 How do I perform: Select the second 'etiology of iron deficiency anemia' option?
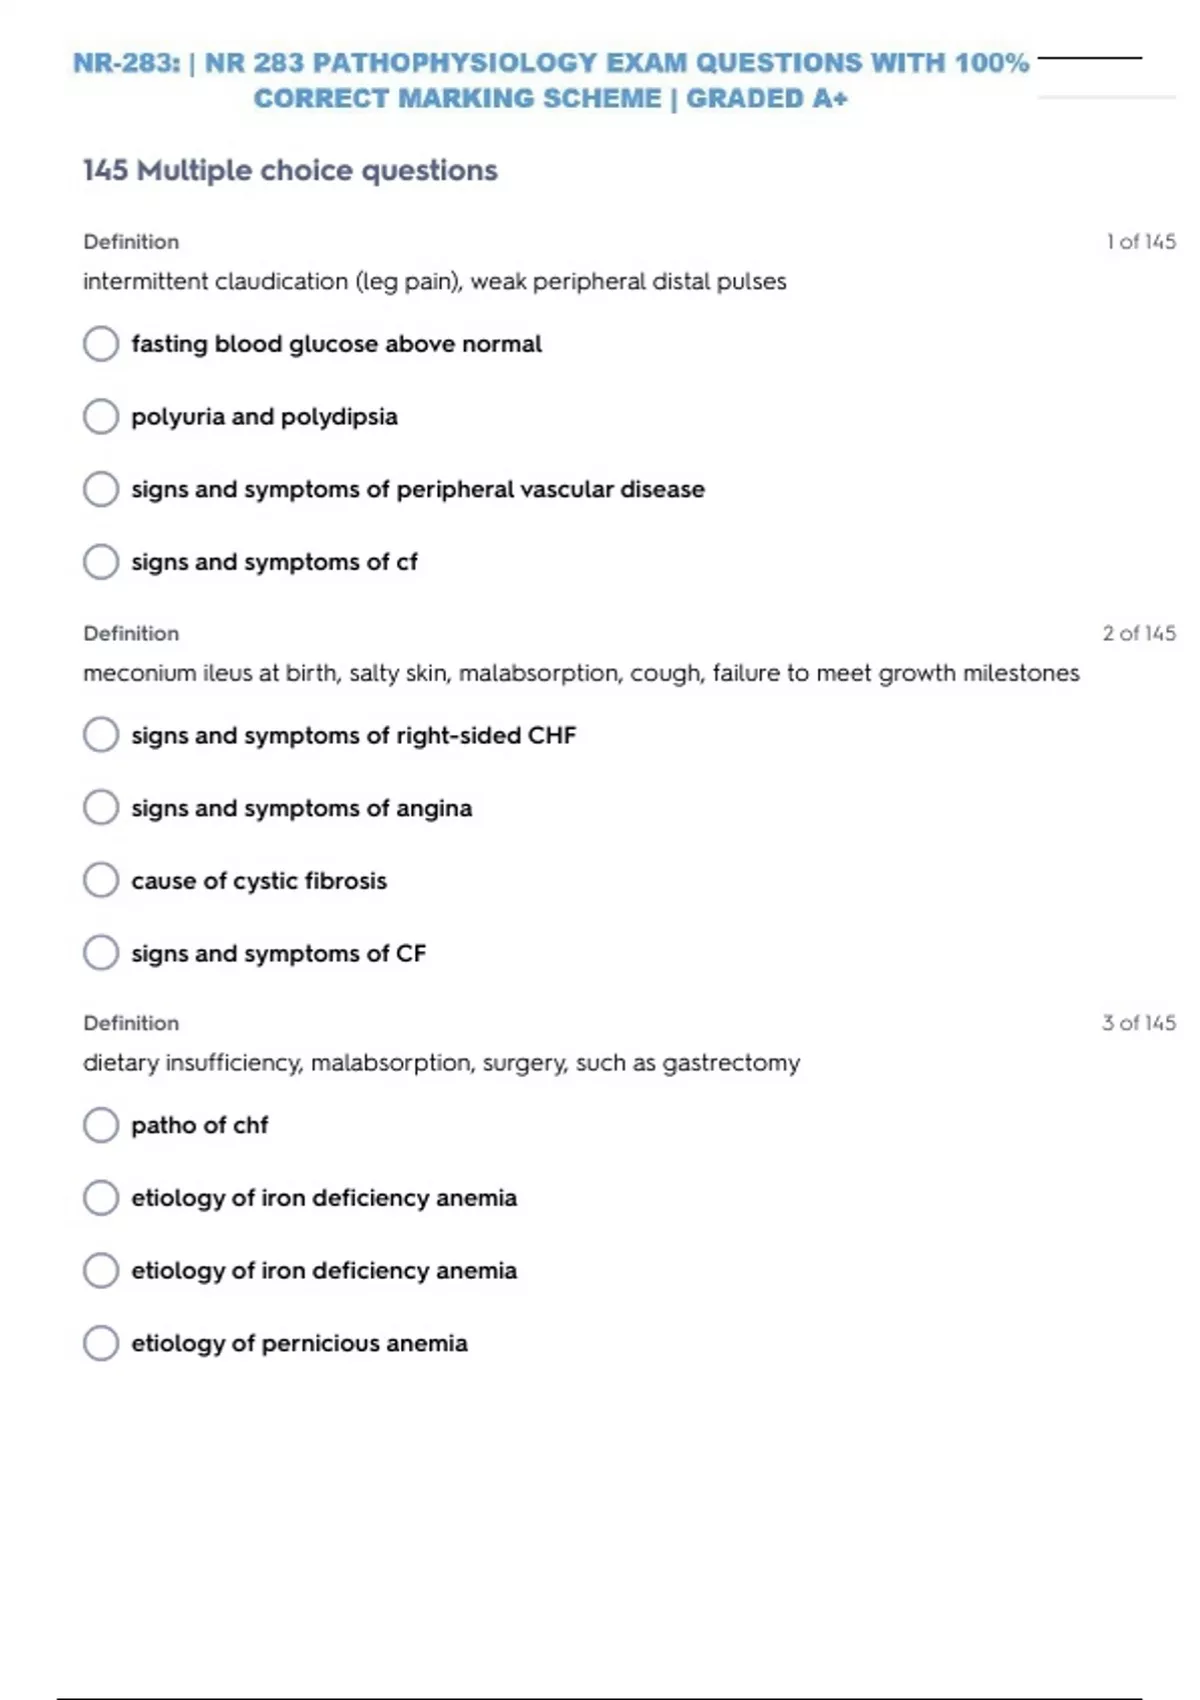pos(101,1270)
